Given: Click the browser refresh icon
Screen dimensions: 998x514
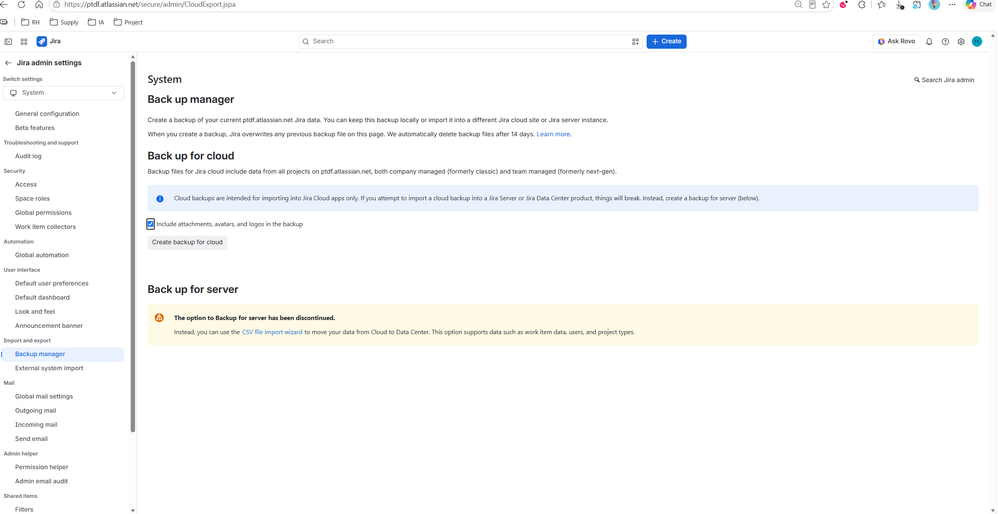Looking at the screenshot, I should tap(22, 4).
